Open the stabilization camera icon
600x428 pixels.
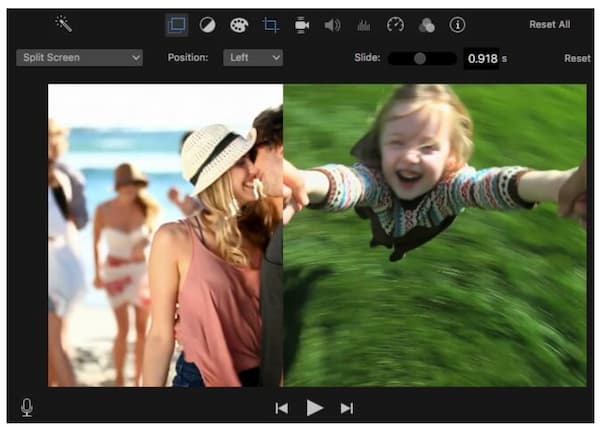coord(302,25)
